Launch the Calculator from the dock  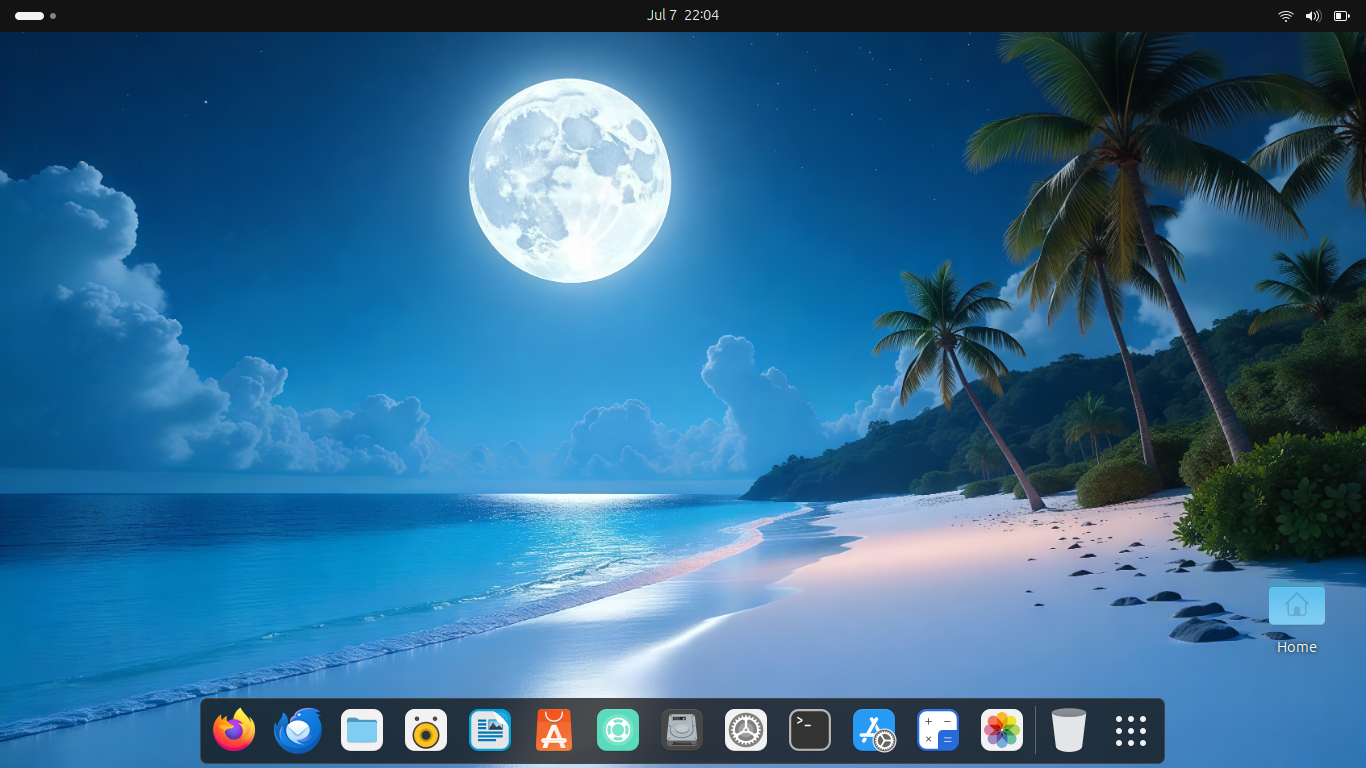[938, 730]
